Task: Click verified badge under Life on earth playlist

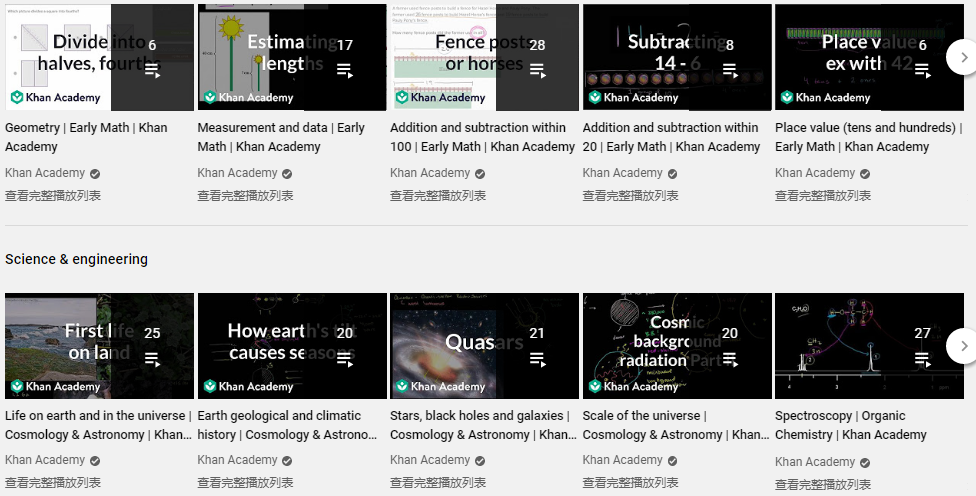Action: 95,461
